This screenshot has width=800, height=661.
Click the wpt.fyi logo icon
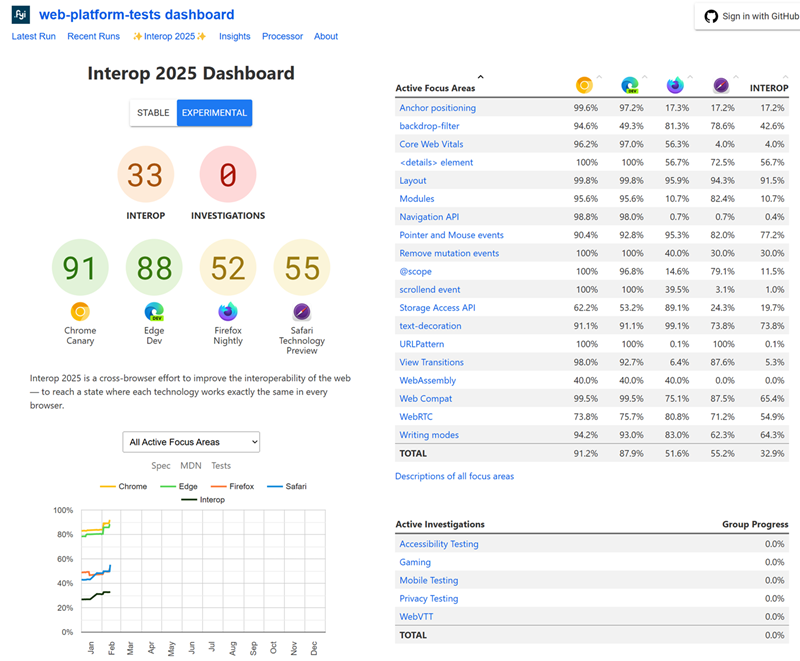(21, 15)
